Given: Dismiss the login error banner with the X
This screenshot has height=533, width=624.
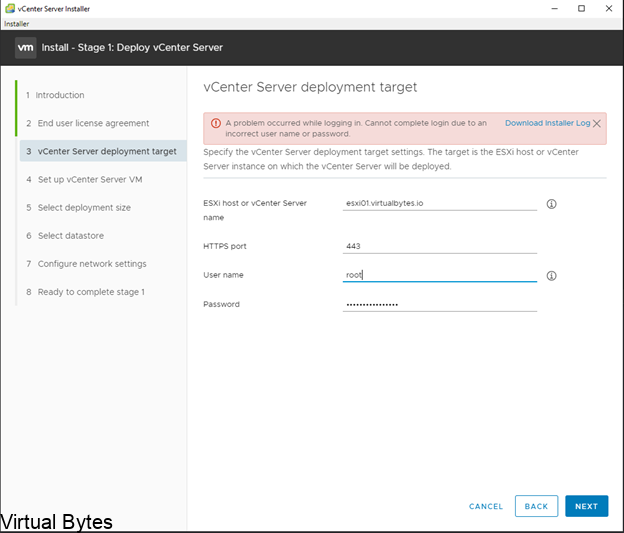Looking at the screenshot, I should tap(597, 123).
